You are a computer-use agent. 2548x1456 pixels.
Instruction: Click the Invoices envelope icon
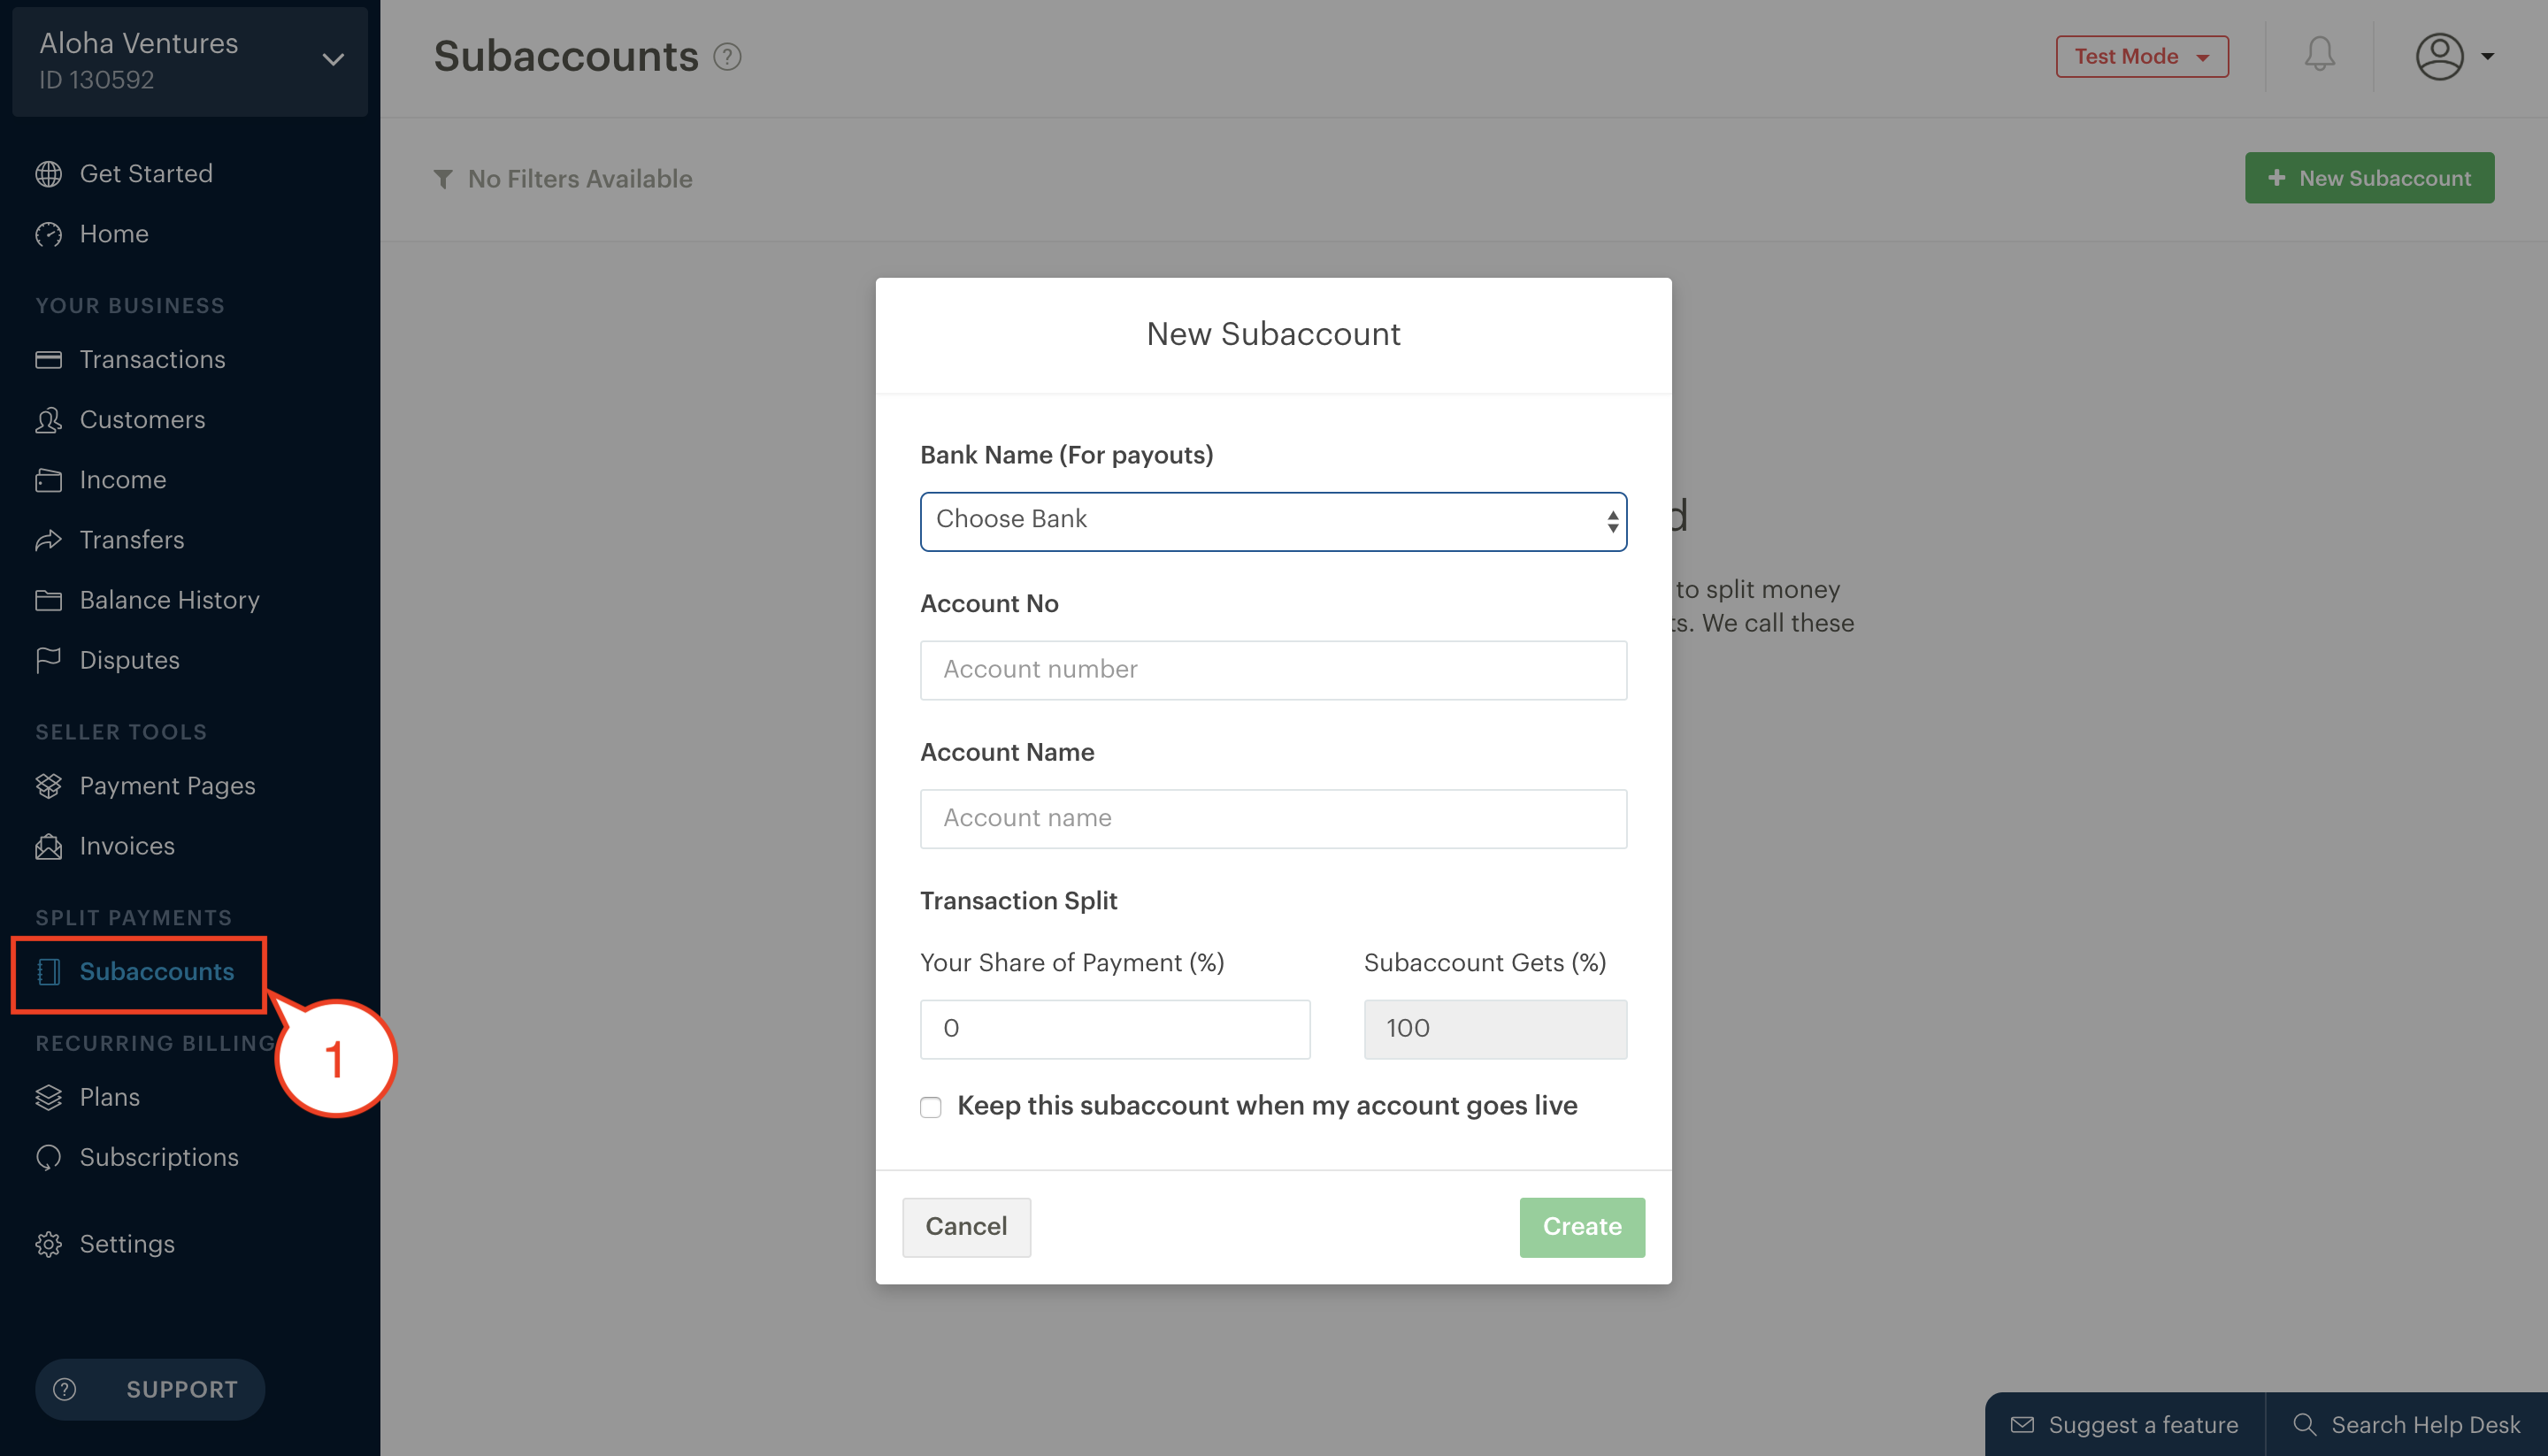(x=48, y=846)
